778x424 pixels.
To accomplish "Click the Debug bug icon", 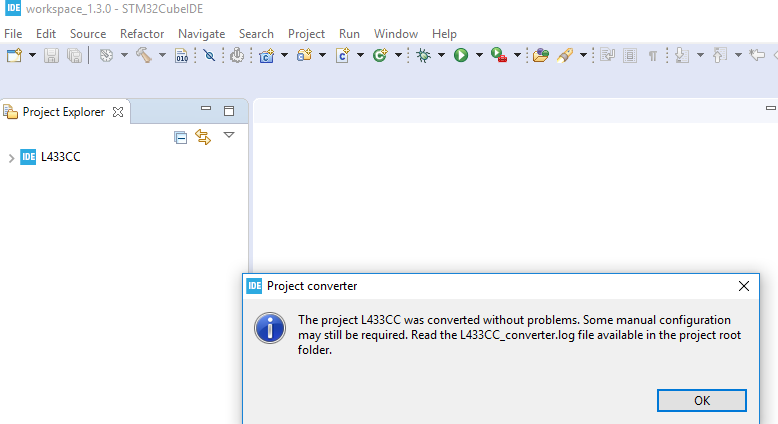I will coord(423,55).
